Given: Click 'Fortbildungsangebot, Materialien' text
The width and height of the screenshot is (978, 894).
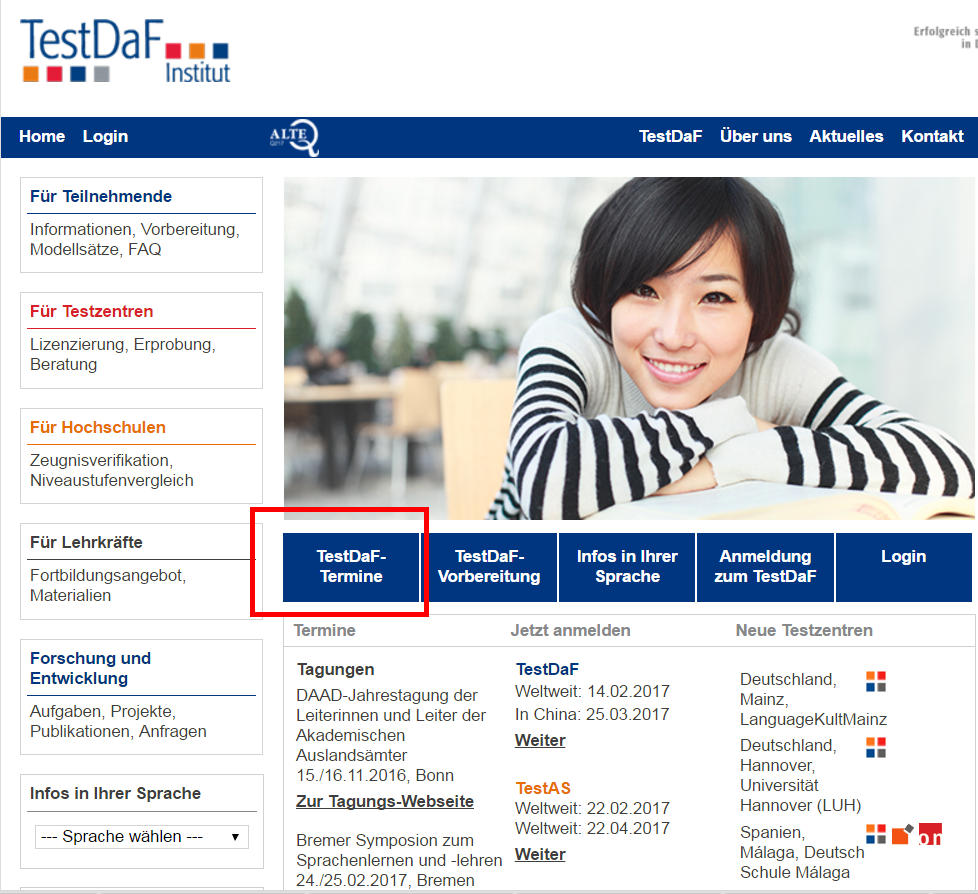Looking at the screenshot, I should [108, 585].
